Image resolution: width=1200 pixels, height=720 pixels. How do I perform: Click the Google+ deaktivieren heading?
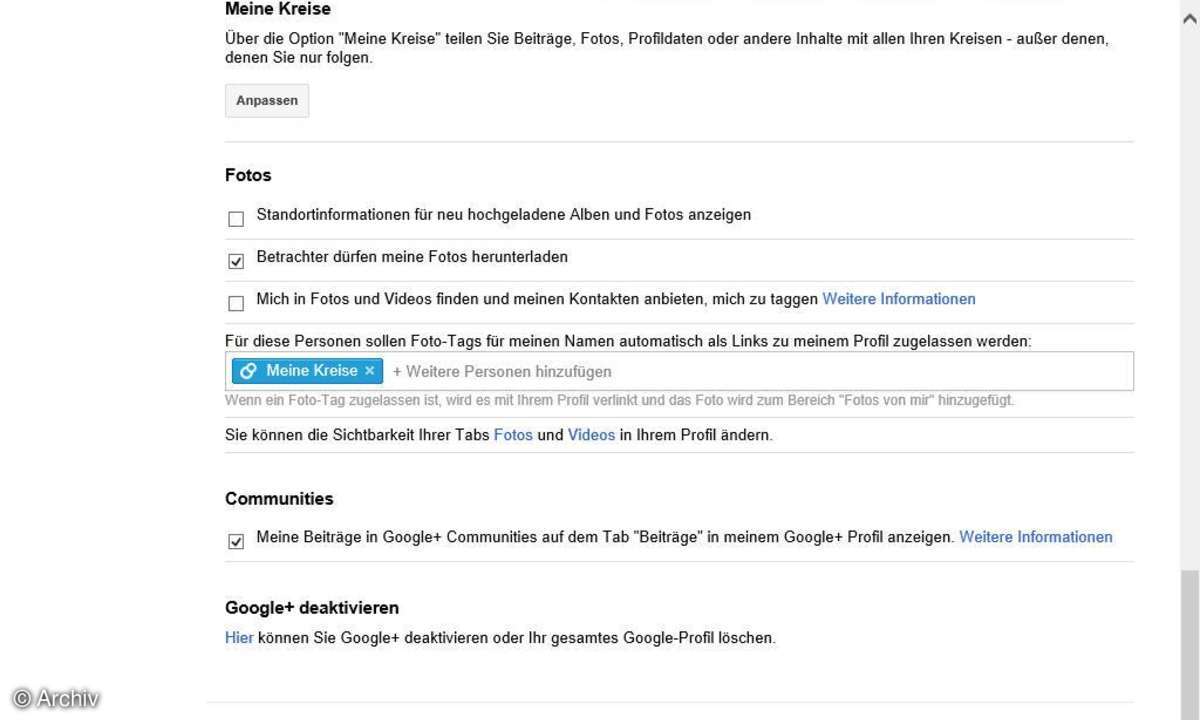pos(312,608)
